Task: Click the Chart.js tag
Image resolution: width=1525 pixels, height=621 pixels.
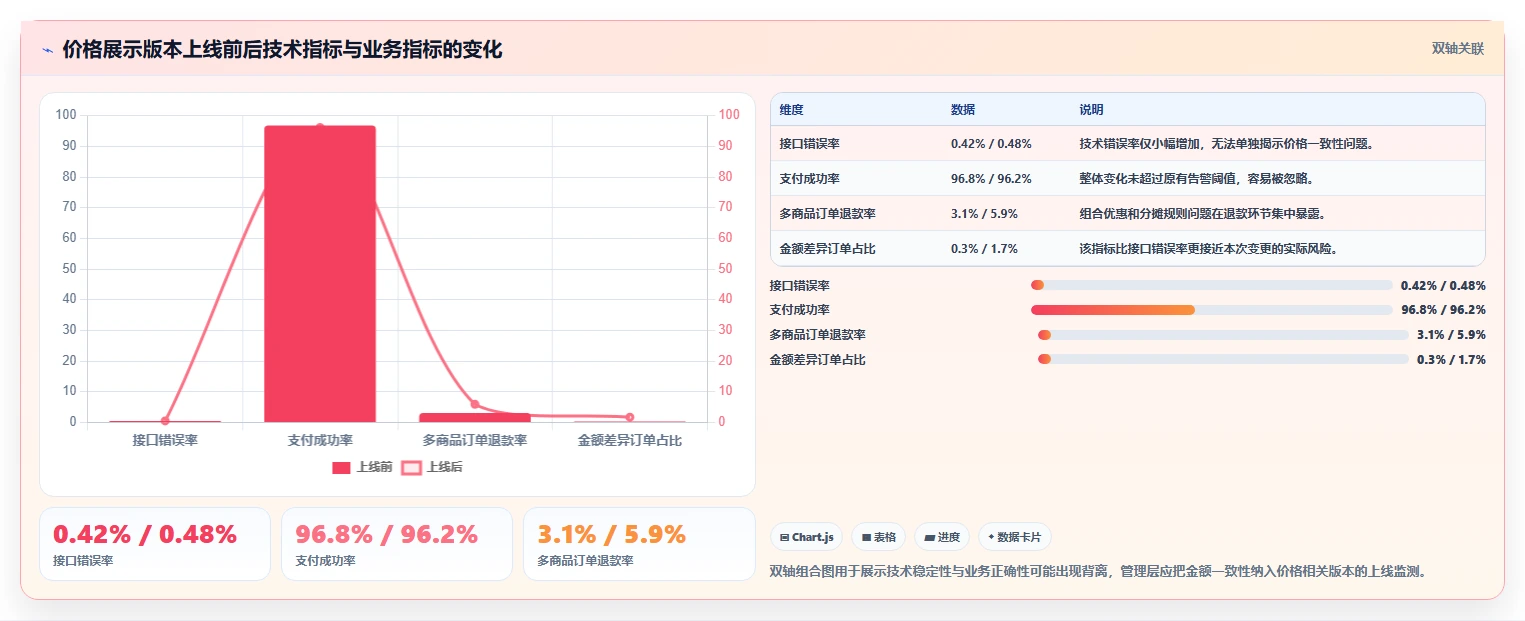Action: tap(806, 537)
